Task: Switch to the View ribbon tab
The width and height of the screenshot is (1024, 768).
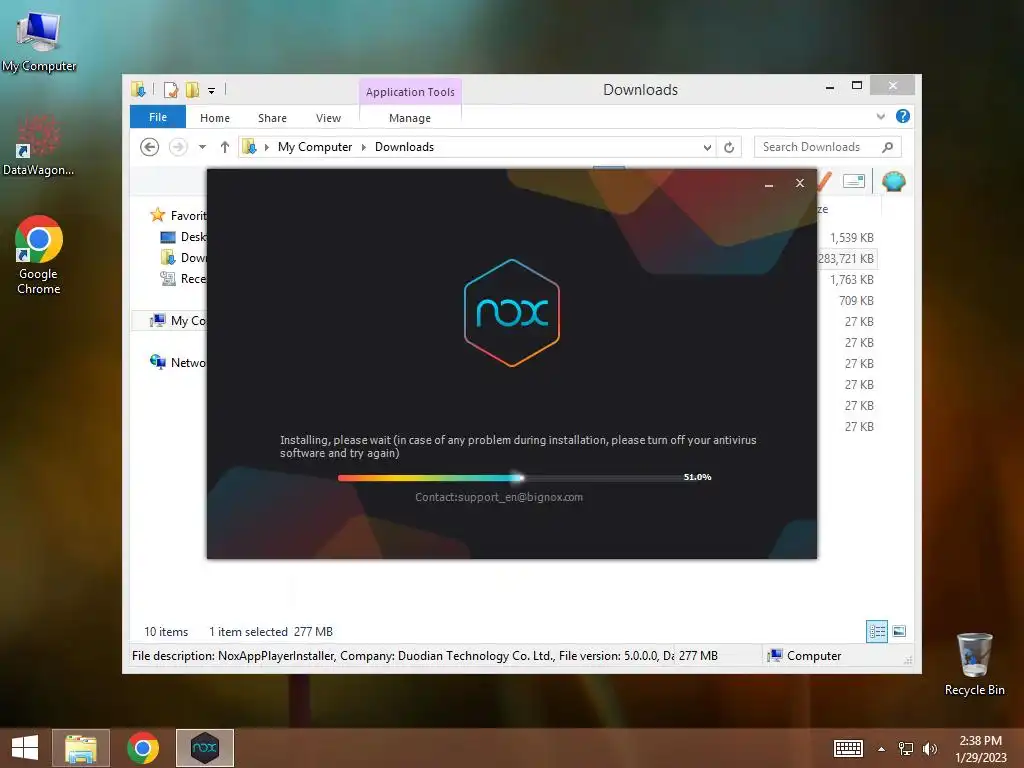Action: (328, 118)
